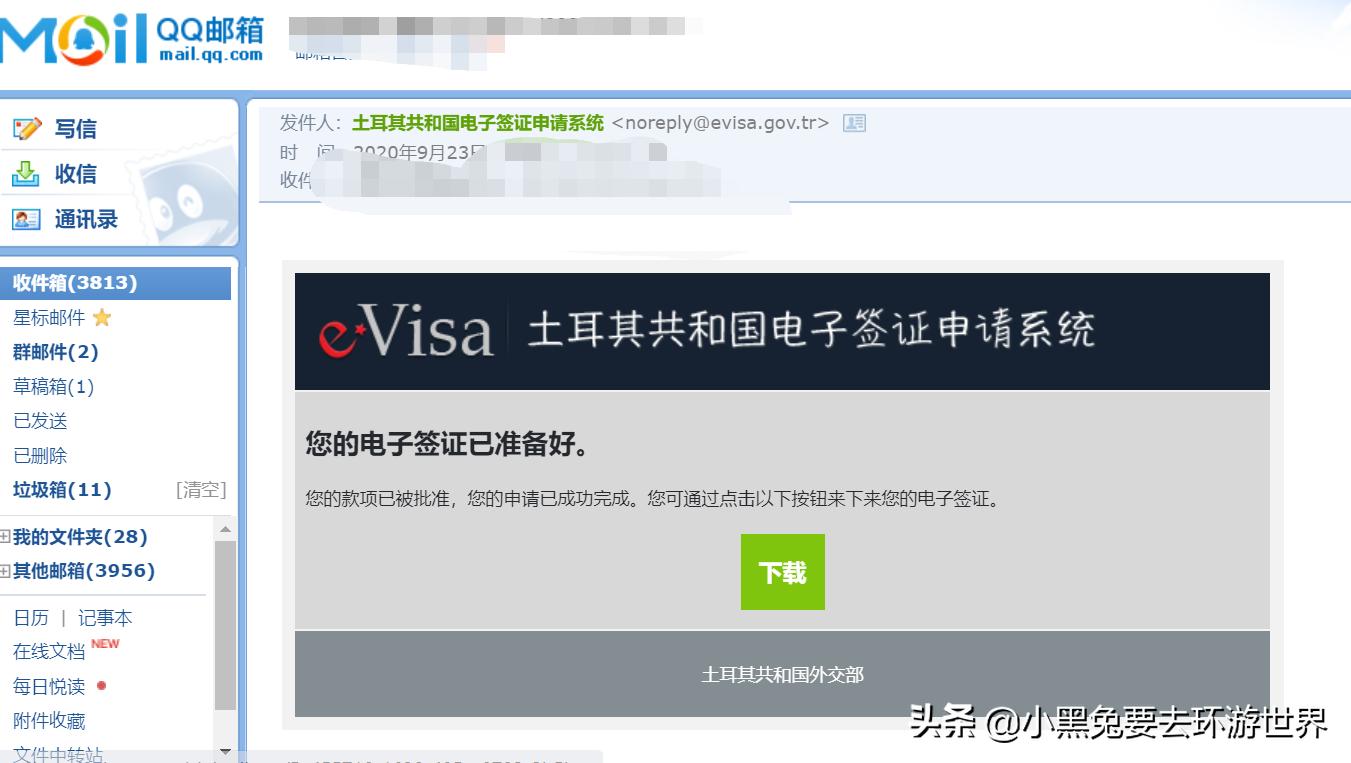
Task: Expand 我的文件夹 folder tree
Action: (x=5, y=537)
